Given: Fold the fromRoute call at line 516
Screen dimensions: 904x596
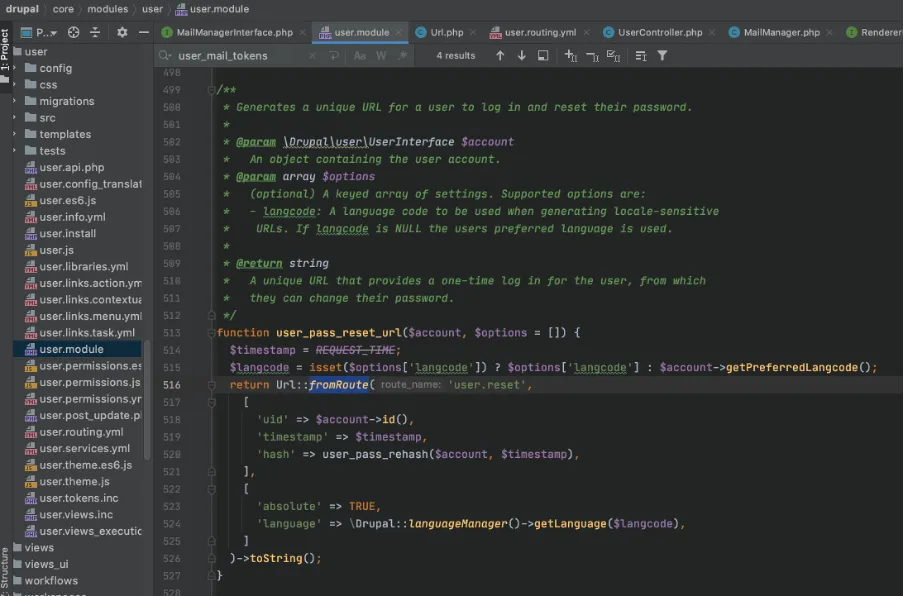Looking at the screenshot, I should (212, 384).
